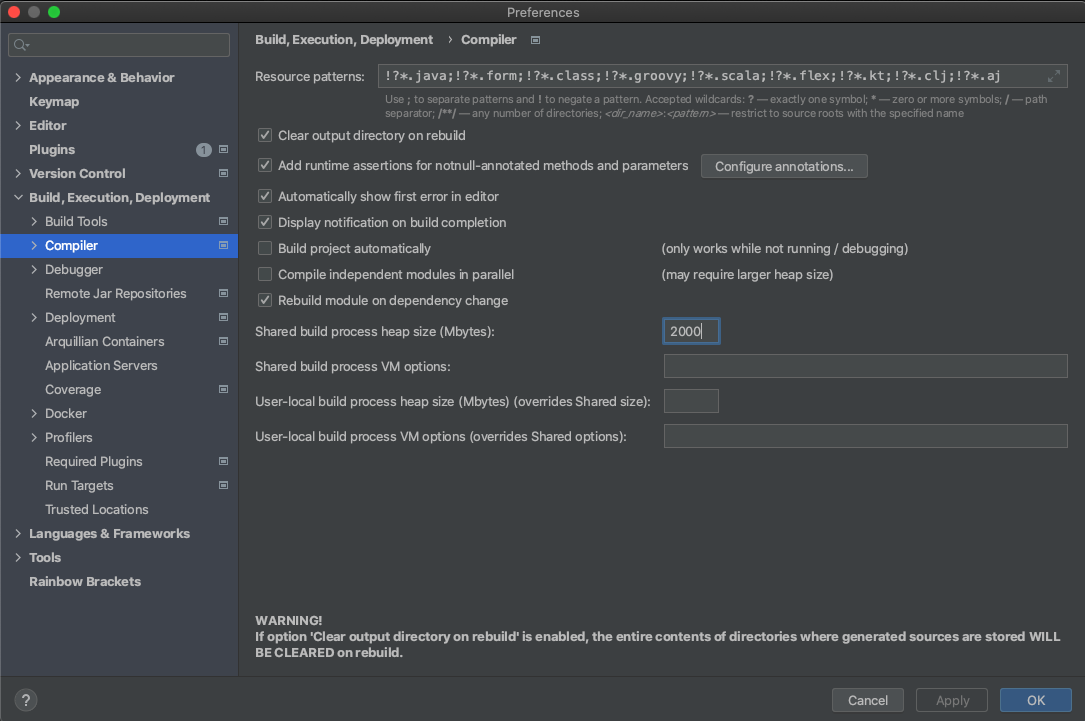1085x721 pixels.
Task: Collapse the Build, Execution, Deployment section
Action: point(16,197)
